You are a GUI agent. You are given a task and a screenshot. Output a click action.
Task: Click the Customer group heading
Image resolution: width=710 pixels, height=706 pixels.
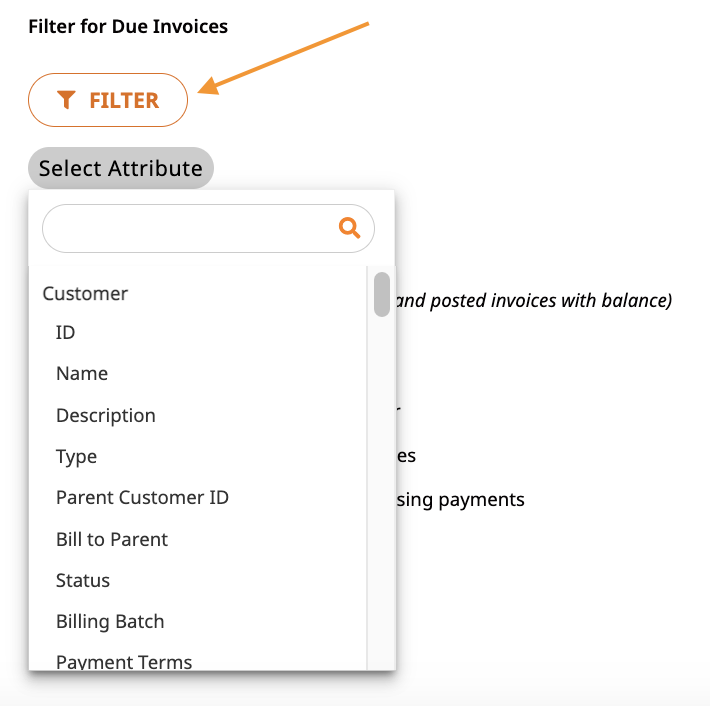click(85, 293)
